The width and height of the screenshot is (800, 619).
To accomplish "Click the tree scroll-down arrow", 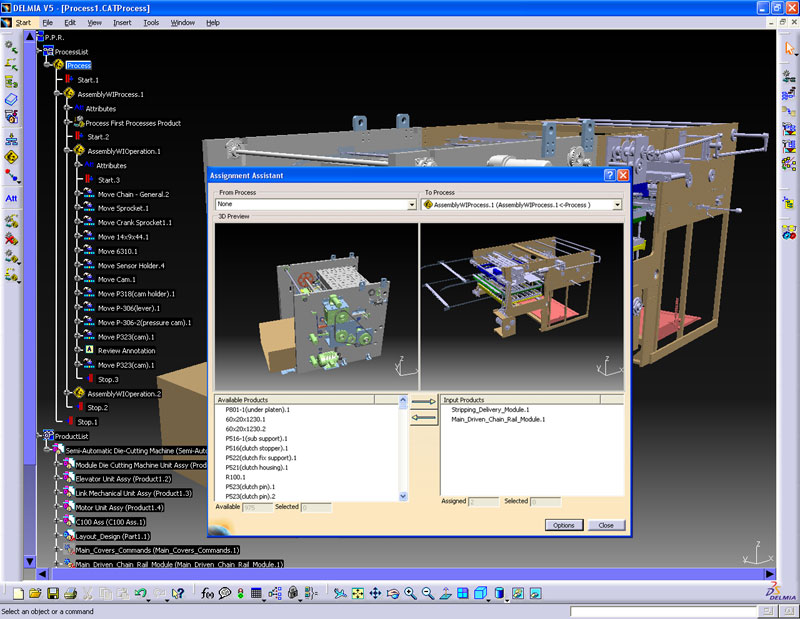I will click(30, 561).
